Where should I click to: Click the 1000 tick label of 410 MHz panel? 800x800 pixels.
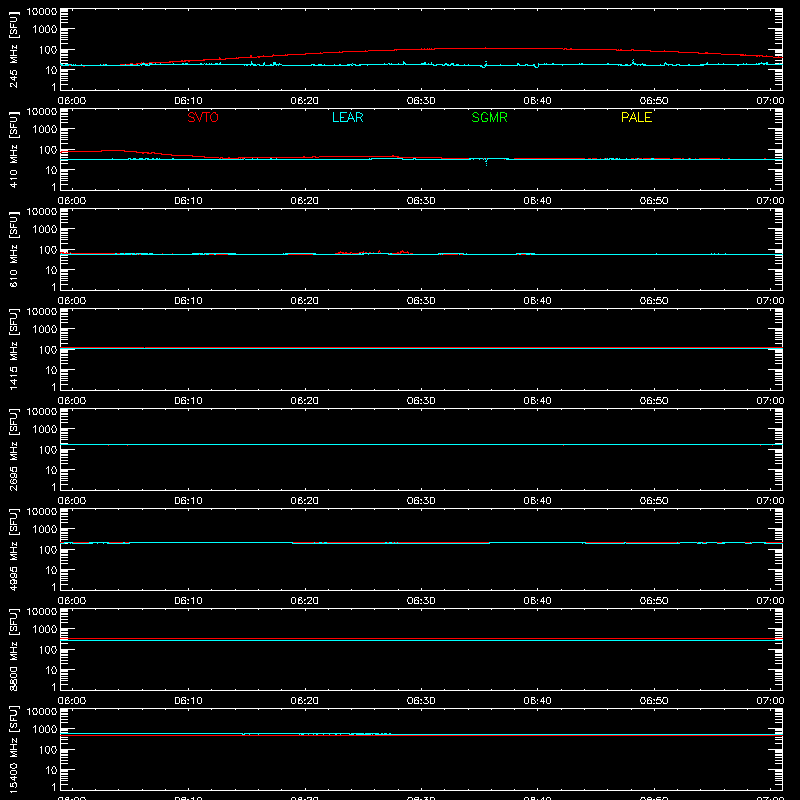coord(45,129)
